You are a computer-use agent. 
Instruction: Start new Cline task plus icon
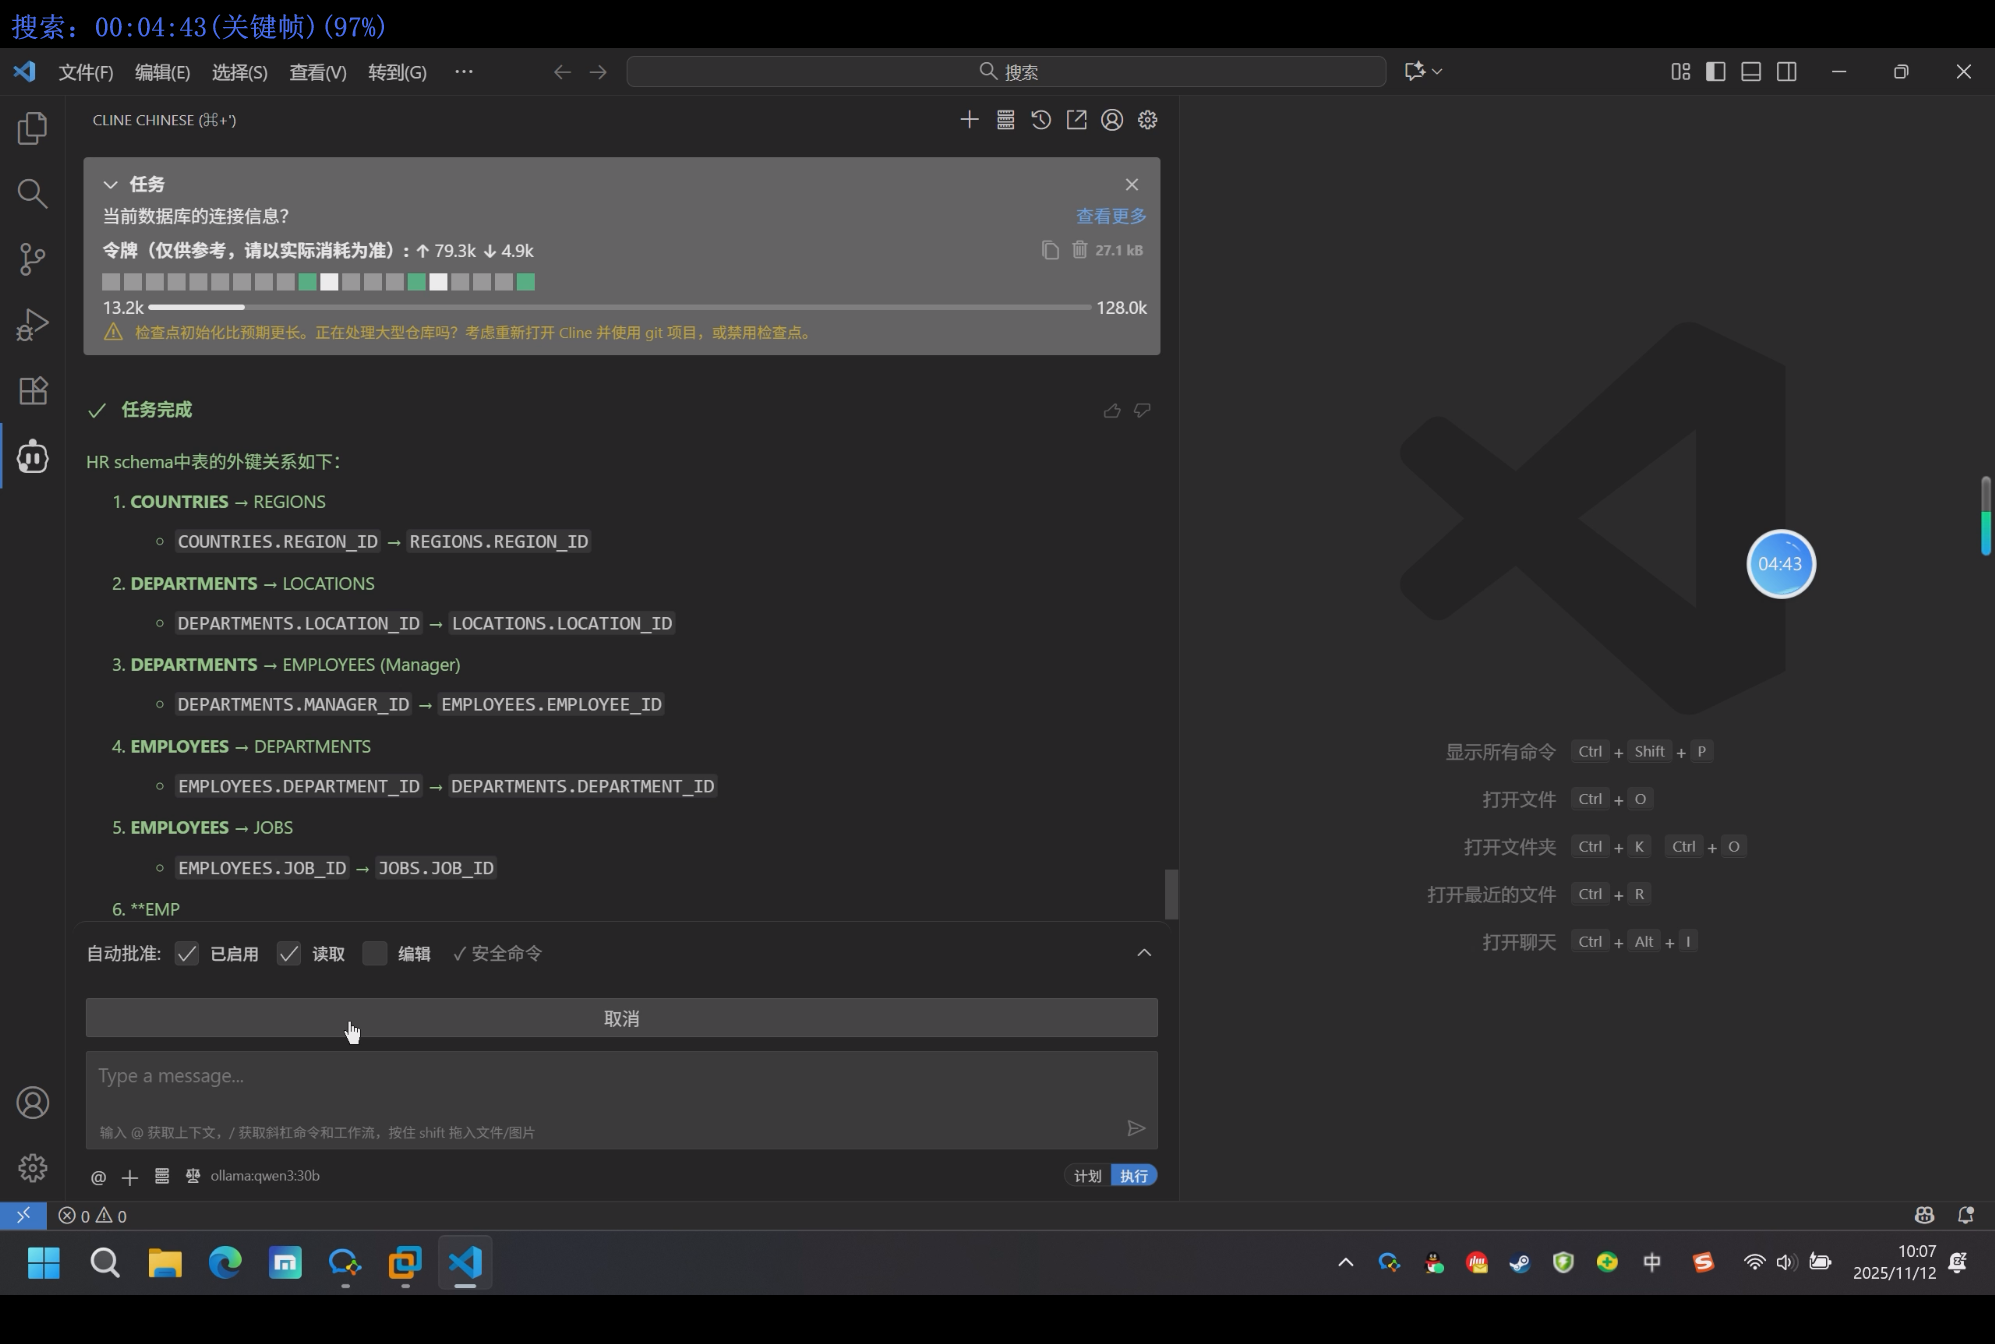coord(969,120)
